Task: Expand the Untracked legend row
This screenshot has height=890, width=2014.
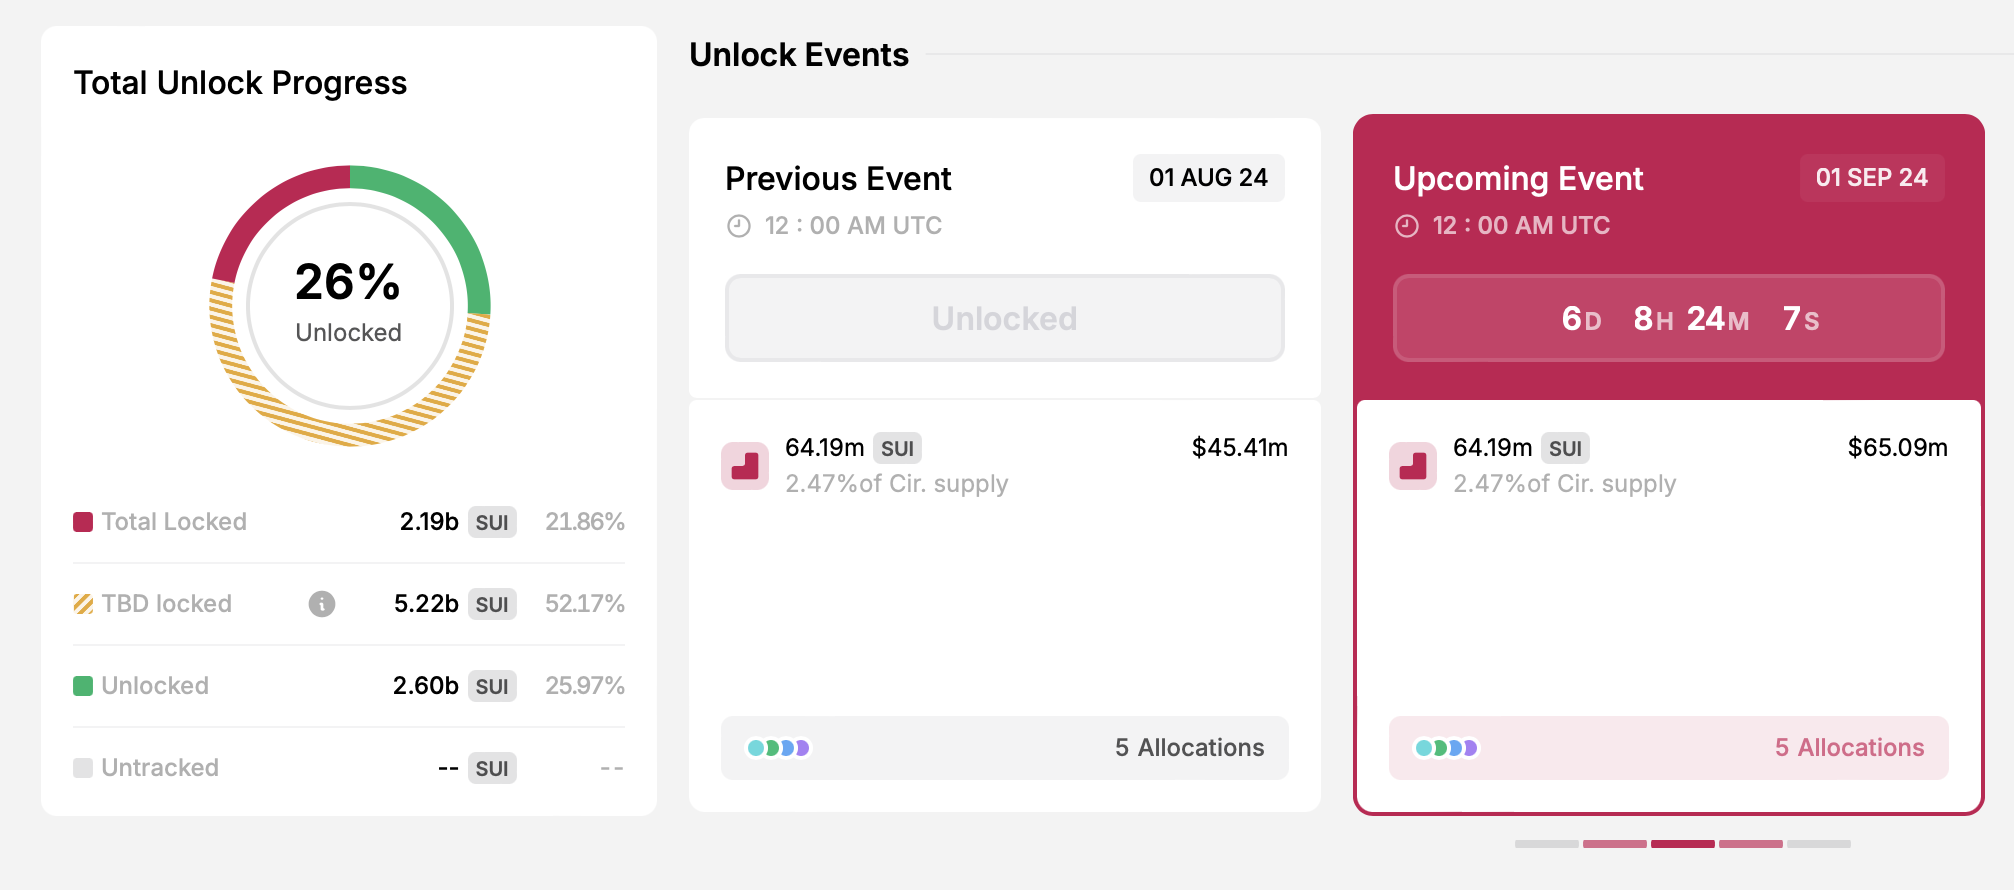Action: click(160, 767)
